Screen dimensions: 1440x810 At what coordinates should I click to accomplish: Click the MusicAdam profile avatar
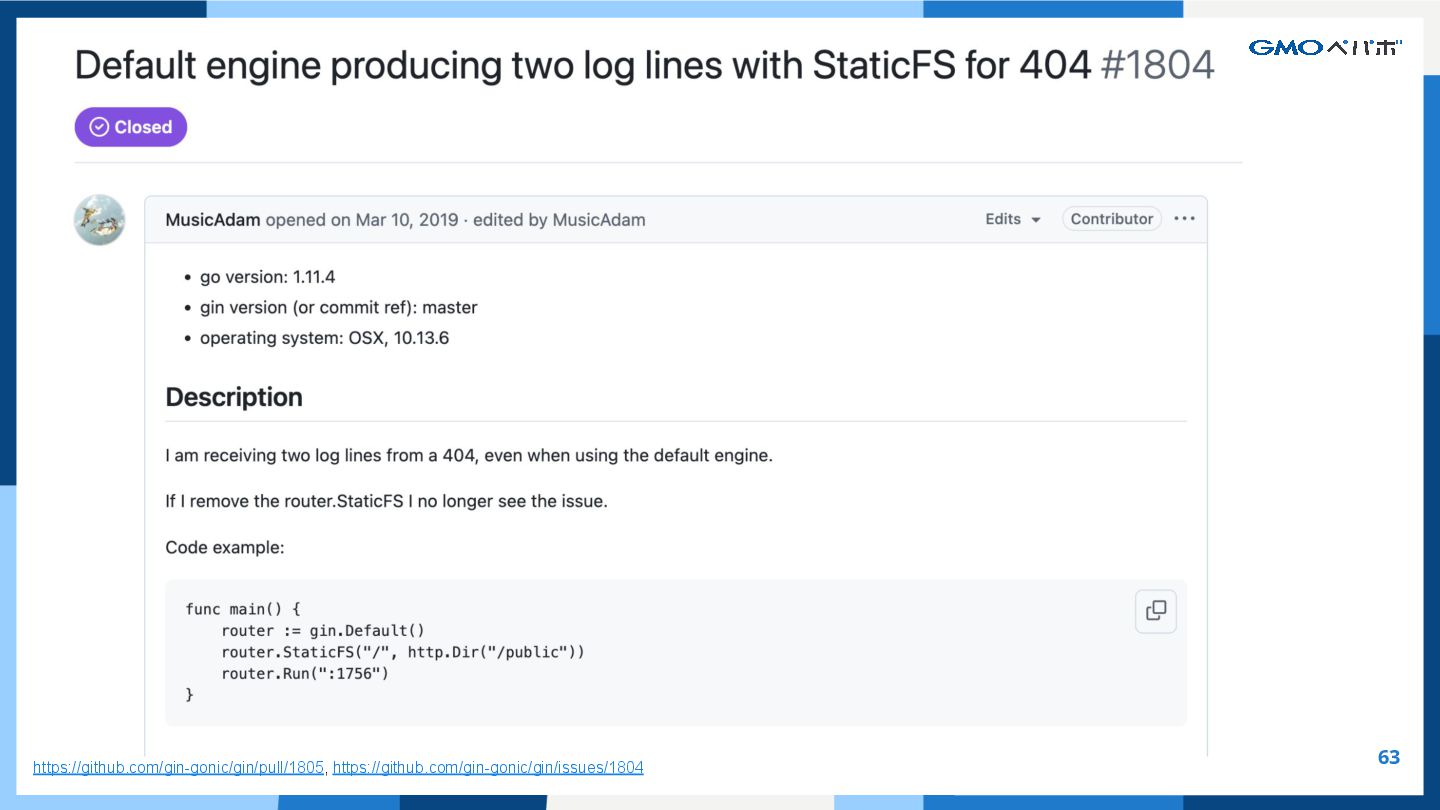(99, 220)
